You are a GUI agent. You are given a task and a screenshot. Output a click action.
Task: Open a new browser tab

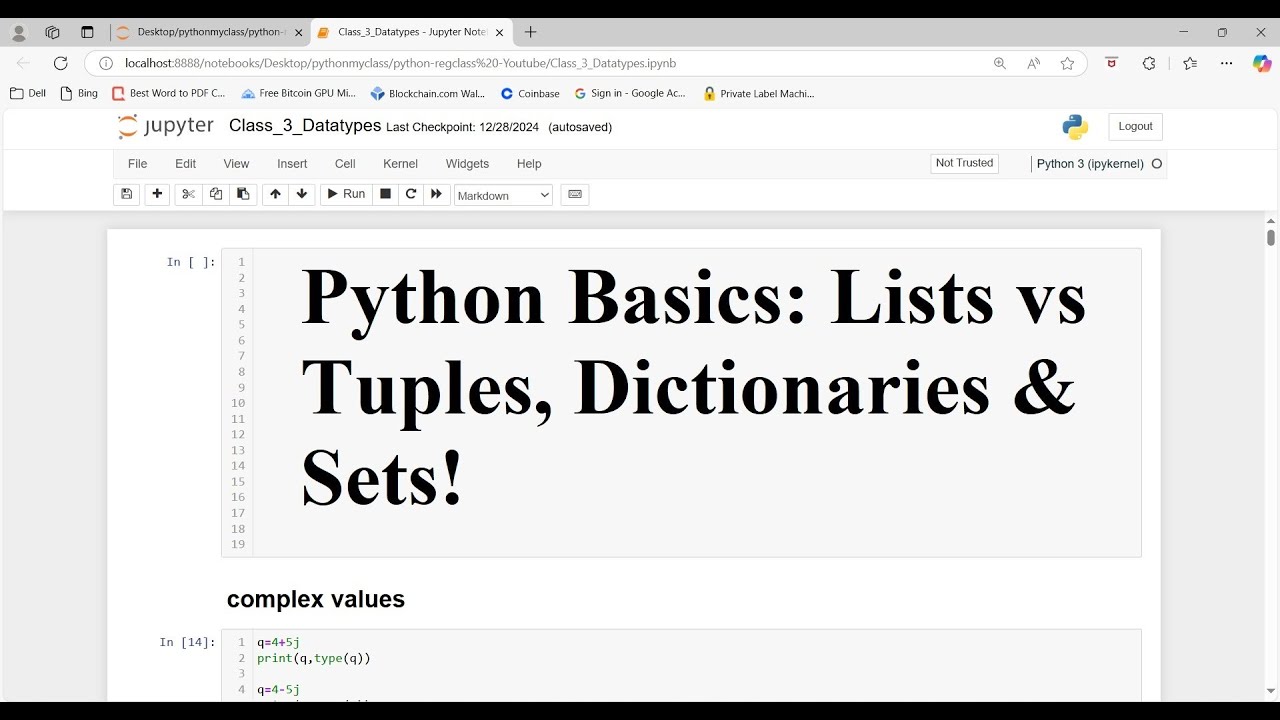(x=530, y=32)
